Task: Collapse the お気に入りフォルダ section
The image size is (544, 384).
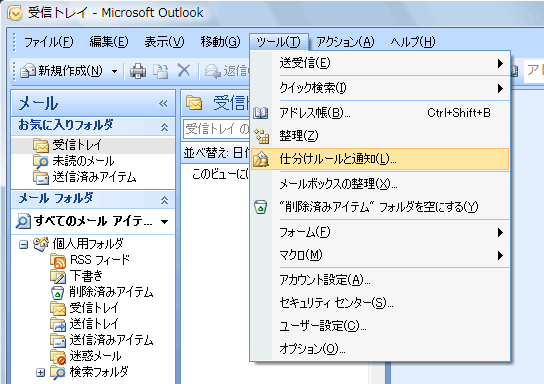Action: click(164, 127)
